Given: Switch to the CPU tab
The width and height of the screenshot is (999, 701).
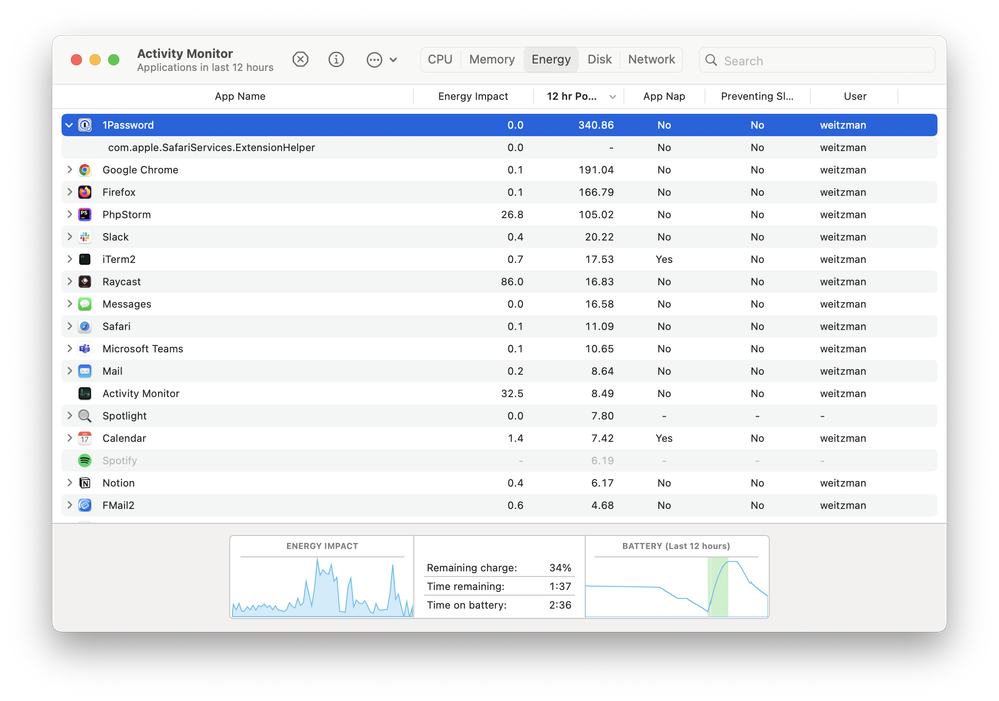Looking at the screenshot, I should 440,59.
